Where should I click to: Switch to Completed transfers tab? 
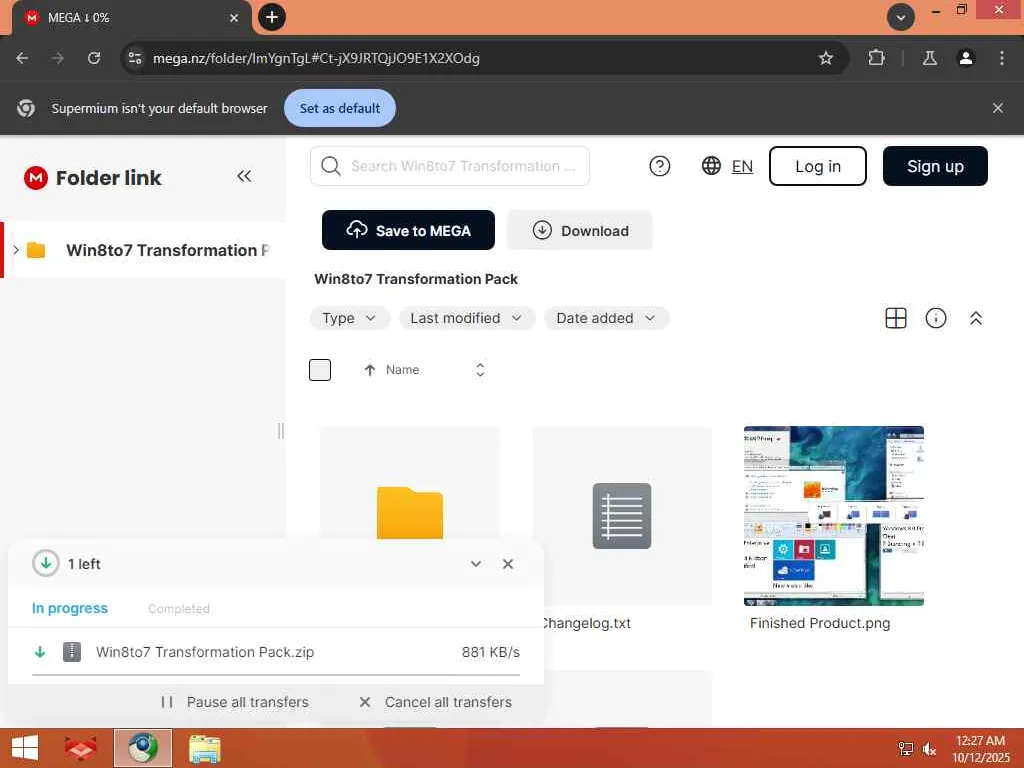179,609
